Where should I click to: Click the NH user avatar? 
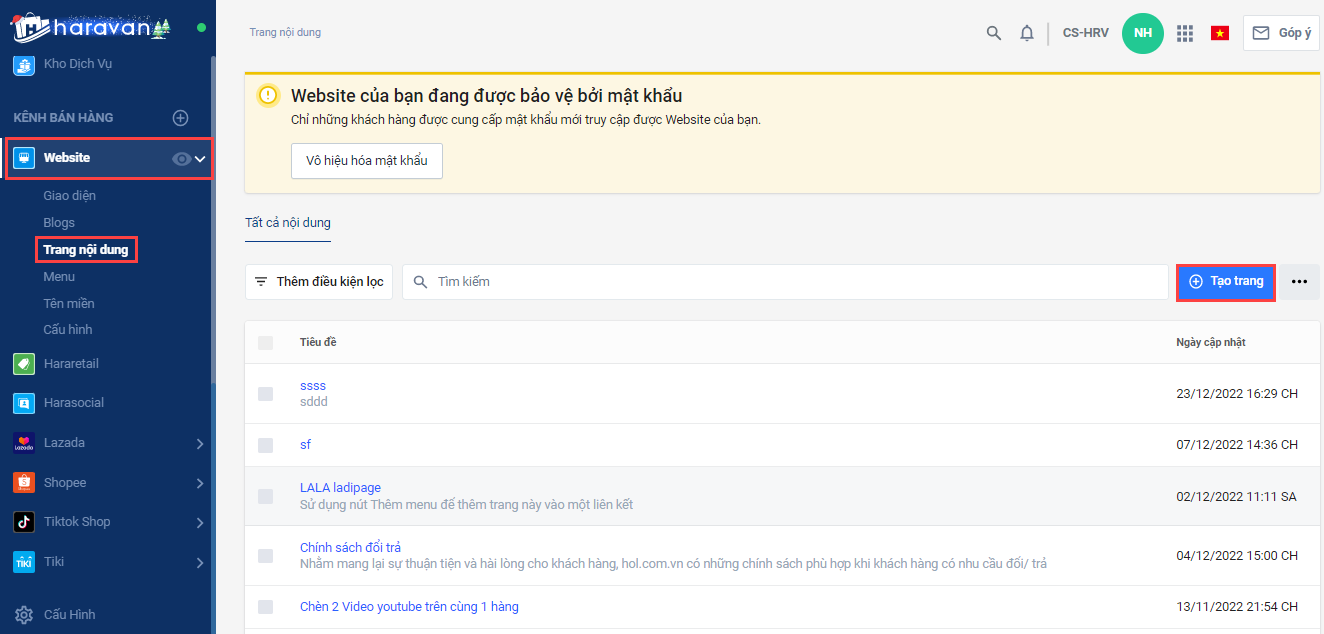[1142, 33]
